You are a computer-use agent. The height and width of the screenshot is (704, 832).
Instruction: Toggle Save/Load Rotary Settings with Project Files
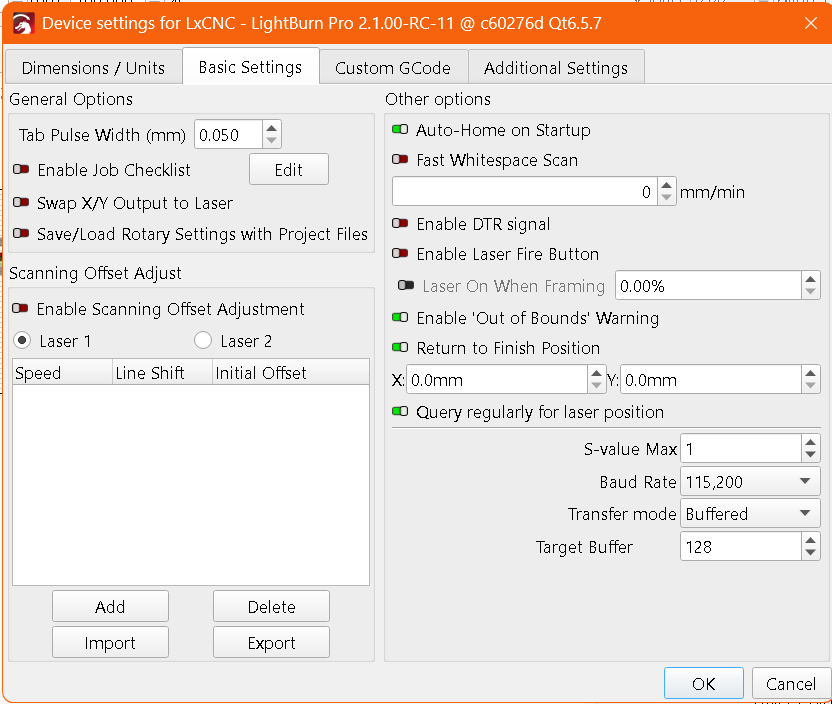point(21,233)
